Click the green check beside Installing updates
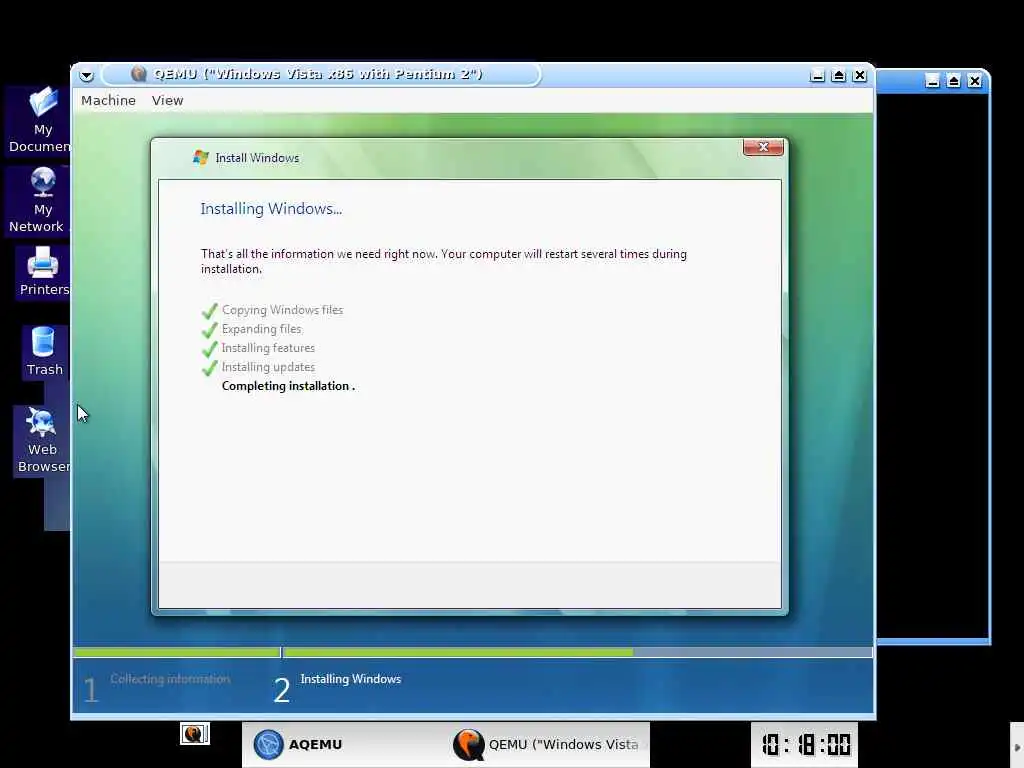 click(210, 368)
